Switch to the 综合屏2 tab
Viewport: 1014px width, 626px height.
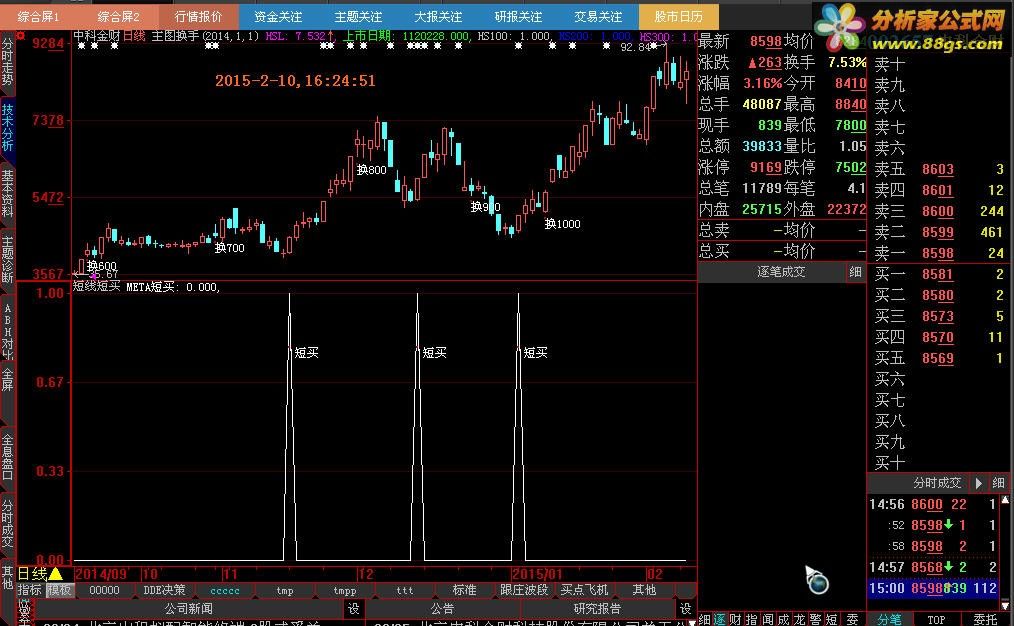click(118, 16)
